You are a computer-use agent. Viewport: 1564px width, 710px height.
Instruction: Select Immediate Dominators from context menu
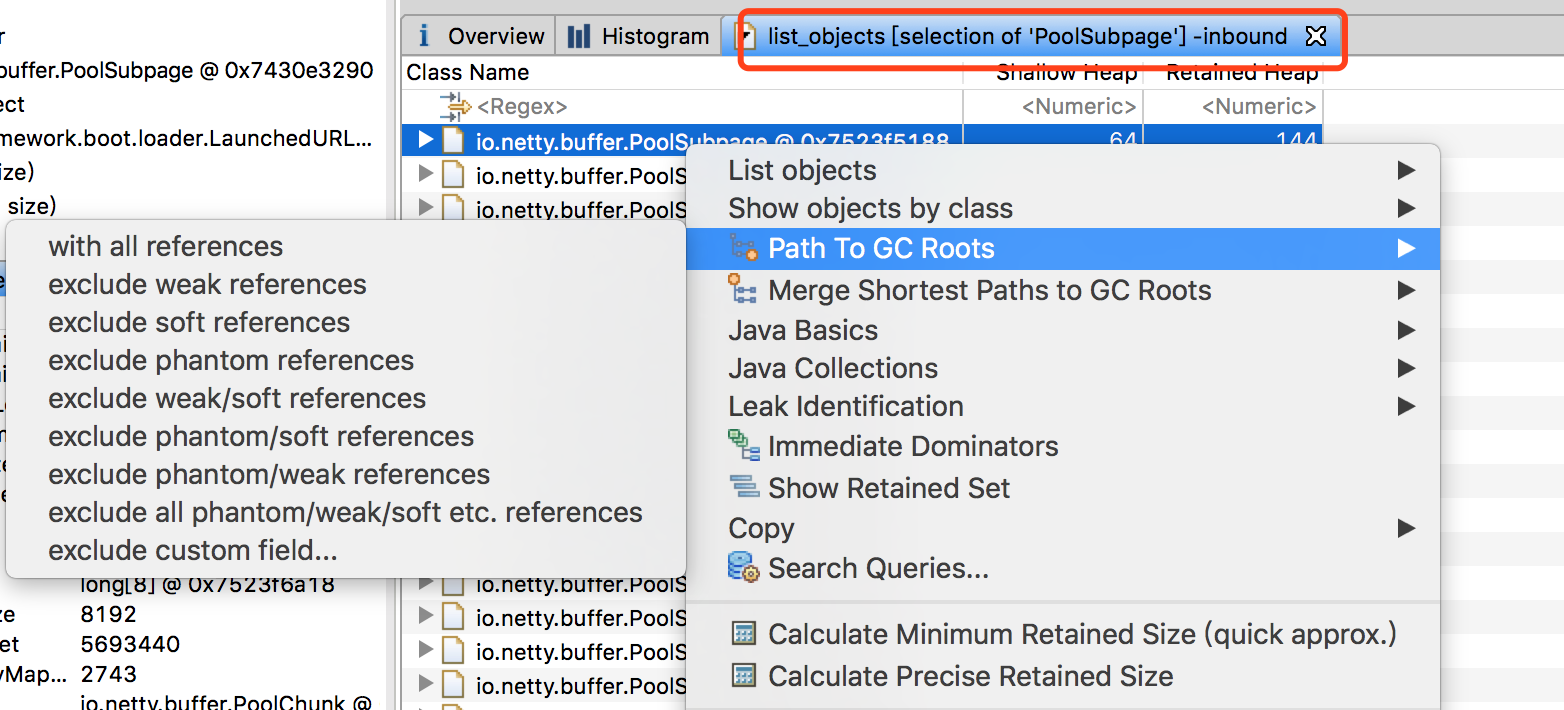(1063, 446)
